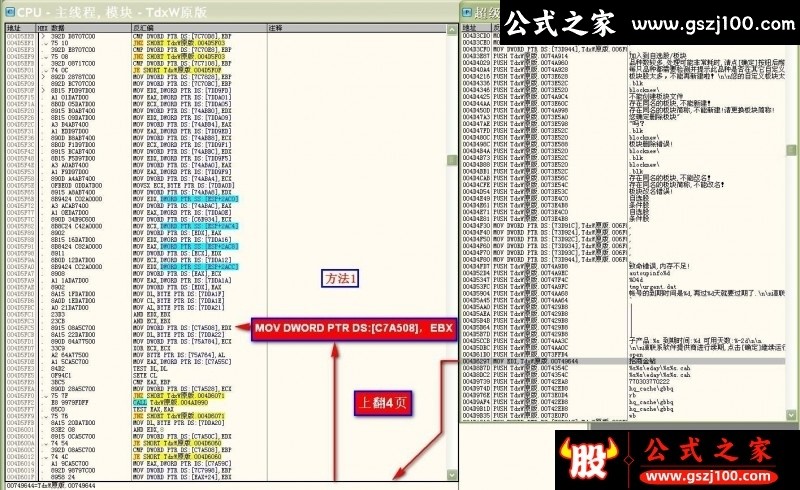Click the right window's scrollbar down arrow
Viewport: 800px width, 490px height.
pyautogui.click(x=791, y=415)
